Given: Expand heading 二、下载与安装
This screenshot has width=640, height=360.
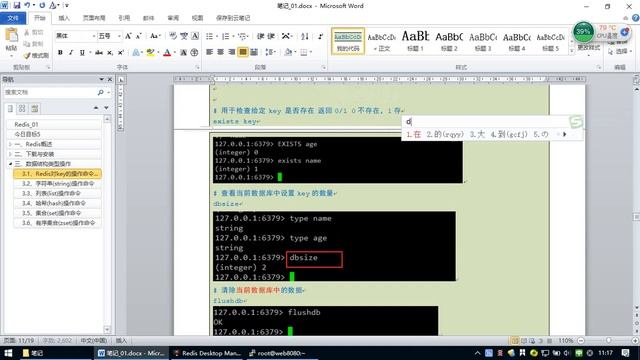Looking at the screenshot, I should (x=10, y=154).
